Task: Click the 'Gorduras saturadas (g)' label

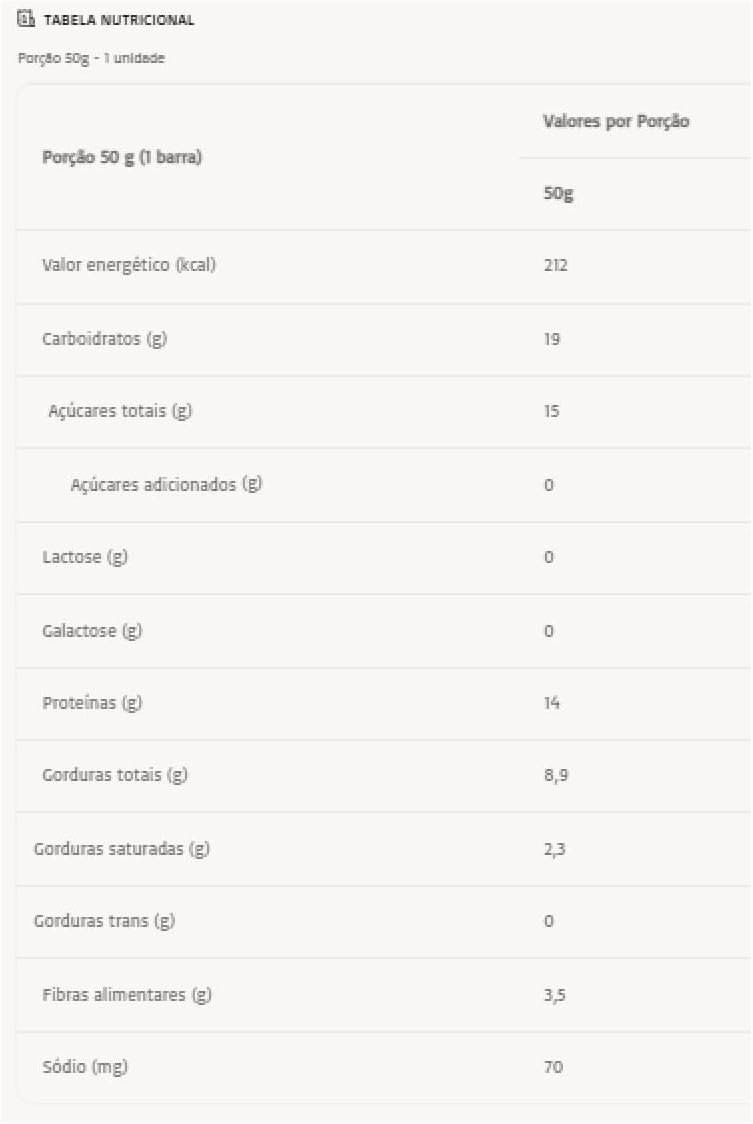Action: point(122,849)
